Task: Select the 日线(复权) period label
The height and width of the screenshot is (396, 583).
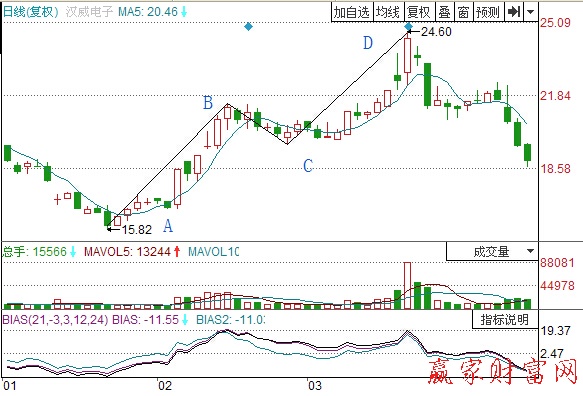Action: (x=30, y=12)
